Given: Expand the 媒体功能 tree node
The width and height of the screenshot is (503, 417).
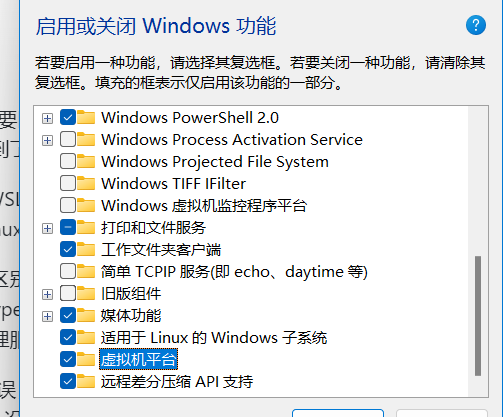Looking at the screenshot, I should pyautogui.click(x=47, y=316).
